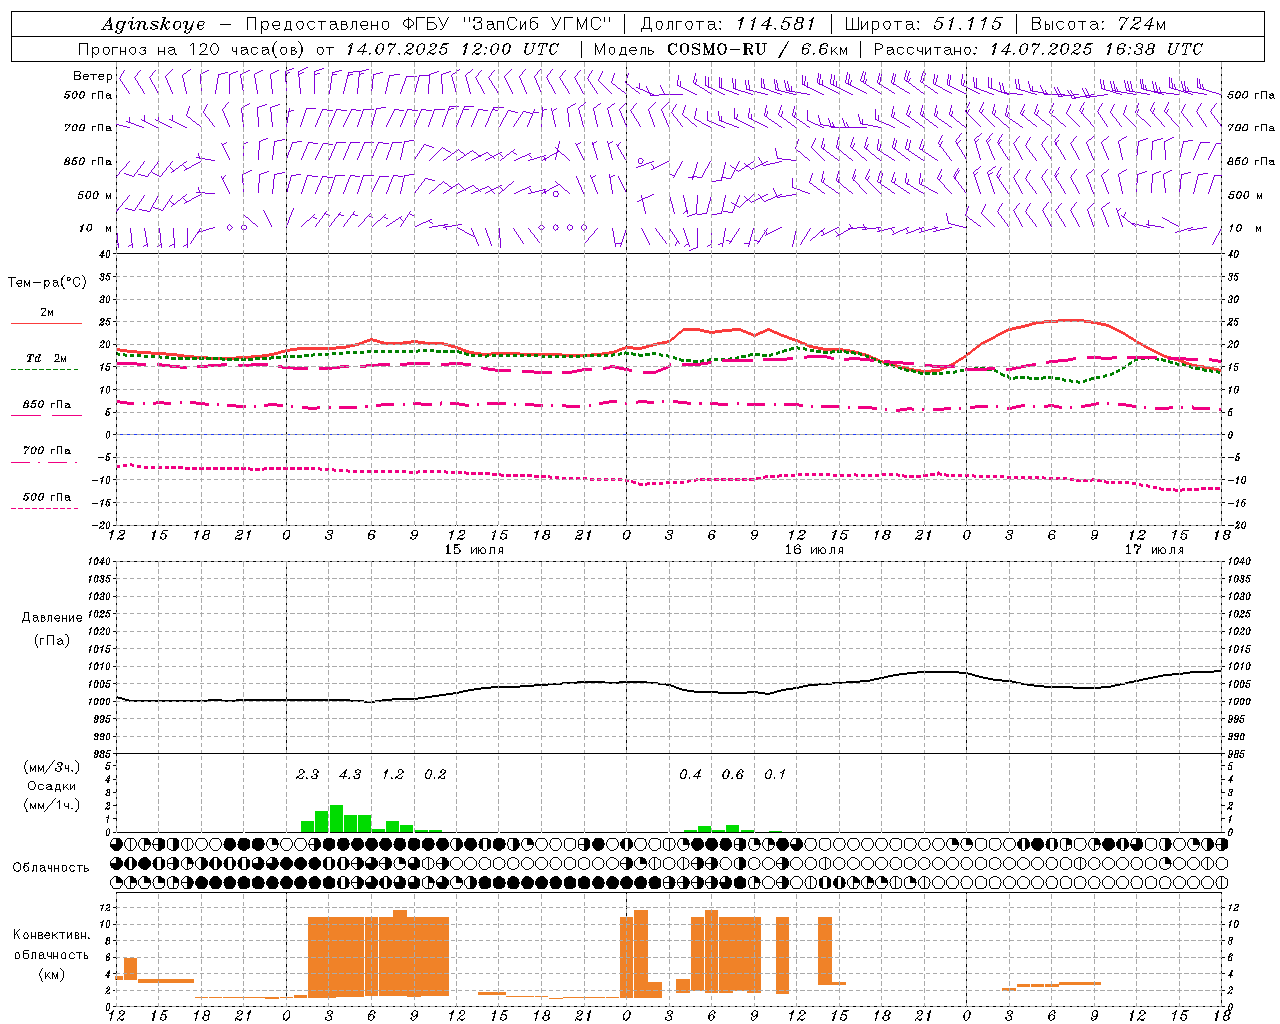The height and width of the screenshot is (1024, 1280).
Task: Click the 'Осадки' precipitation label
Action: (52, 786)
